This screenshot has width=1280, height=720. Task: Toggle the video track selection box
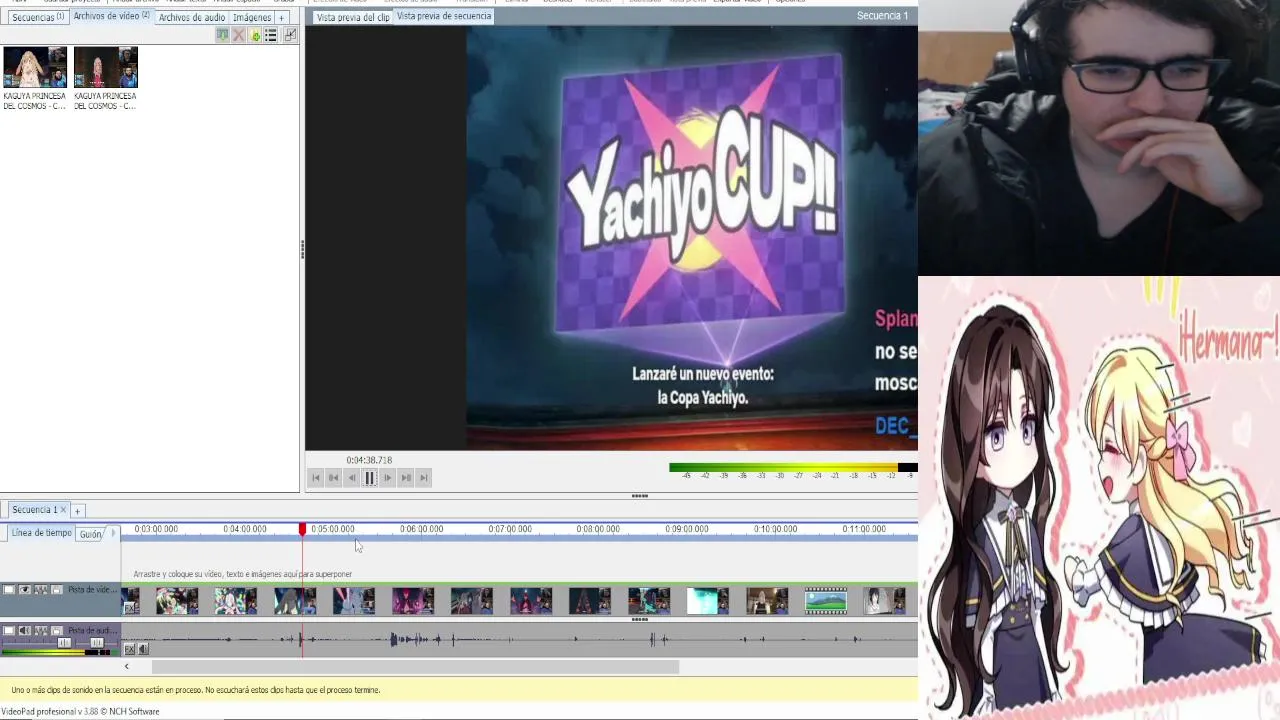point(9,589)
